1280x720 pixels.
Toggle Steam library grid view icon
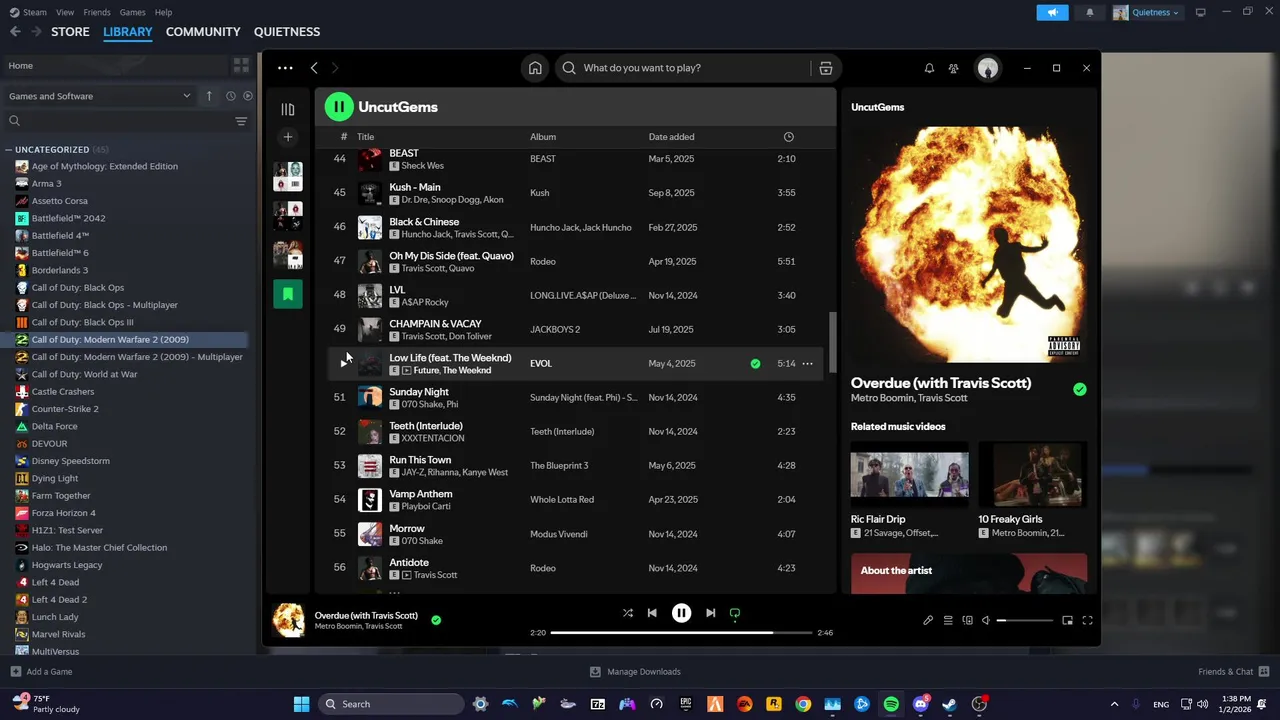pyautogui.click(x=241, y=65)
